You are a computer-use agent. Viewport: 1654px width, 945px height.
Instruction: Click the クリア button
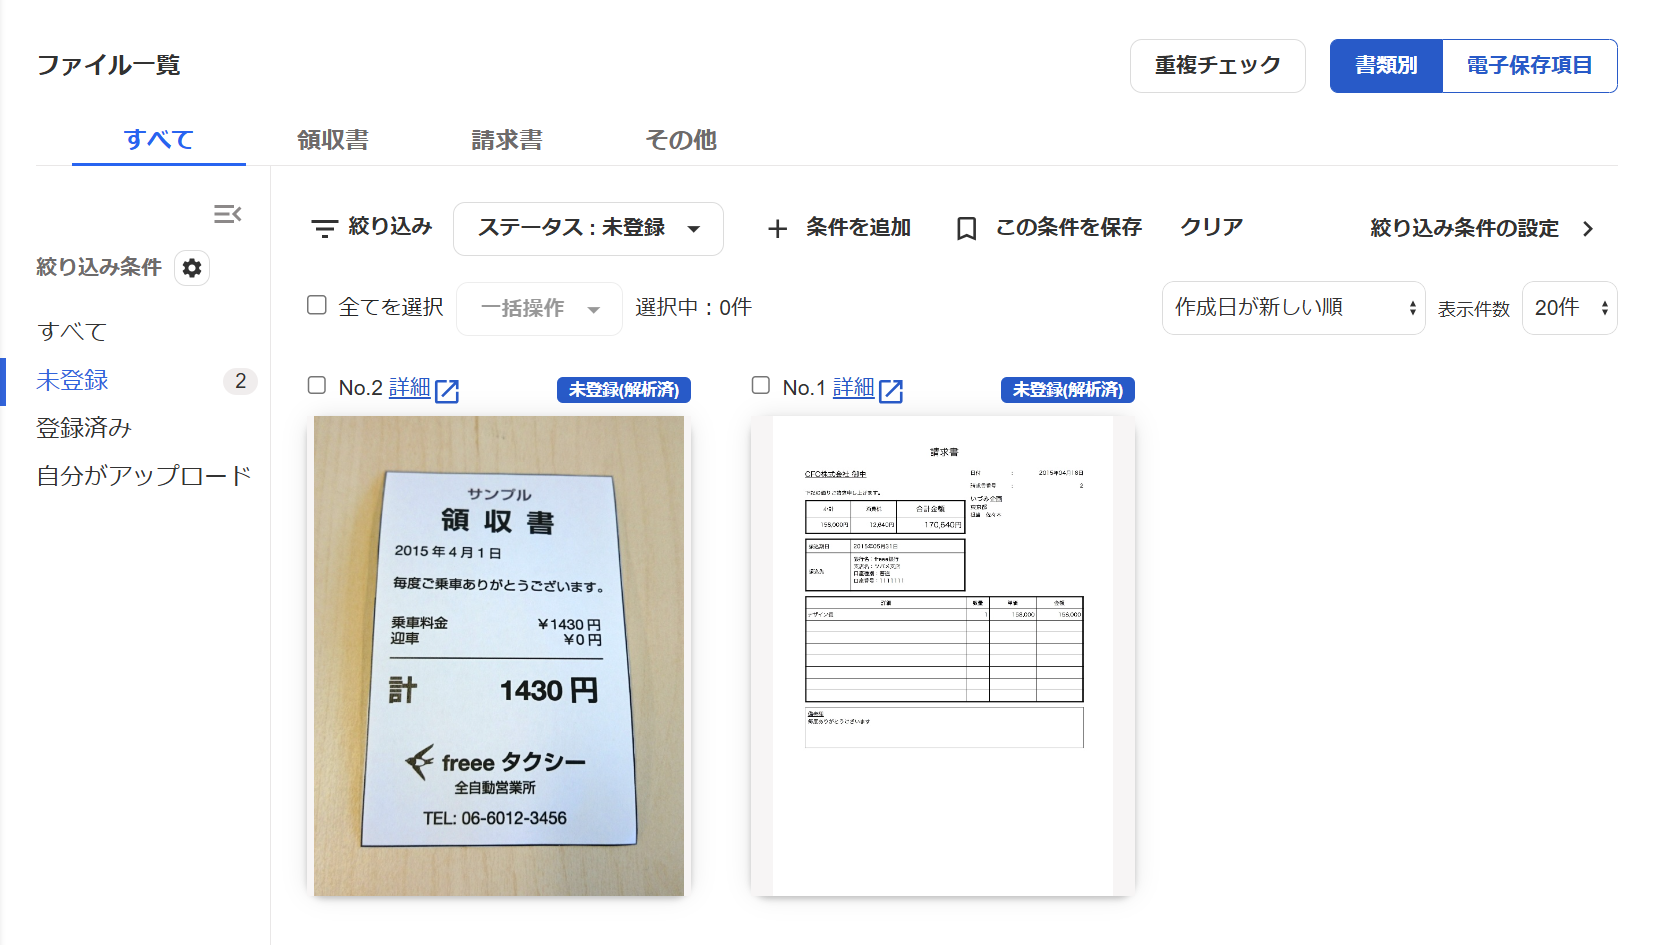pos(1211,228)
